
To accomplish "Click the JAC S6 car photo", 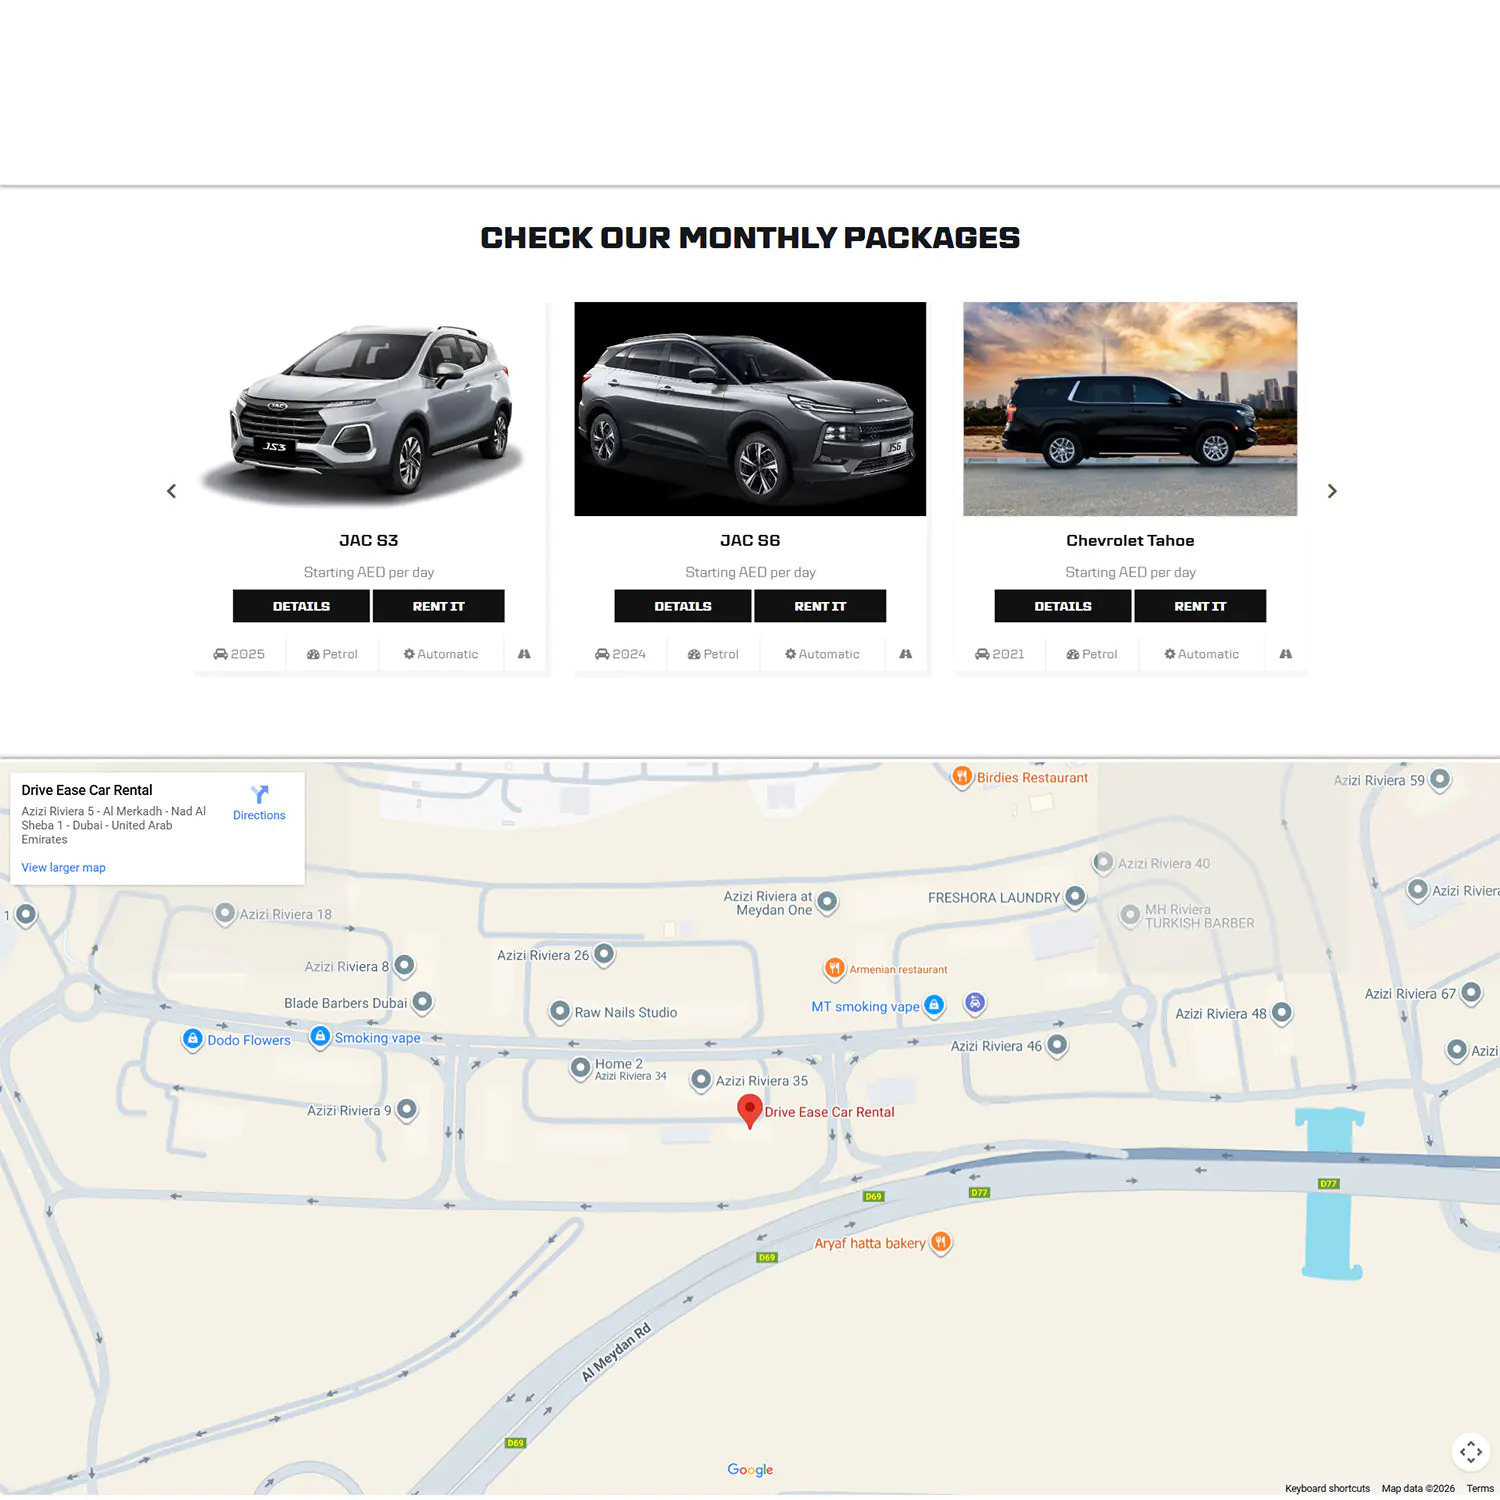I will click(750, 409).
